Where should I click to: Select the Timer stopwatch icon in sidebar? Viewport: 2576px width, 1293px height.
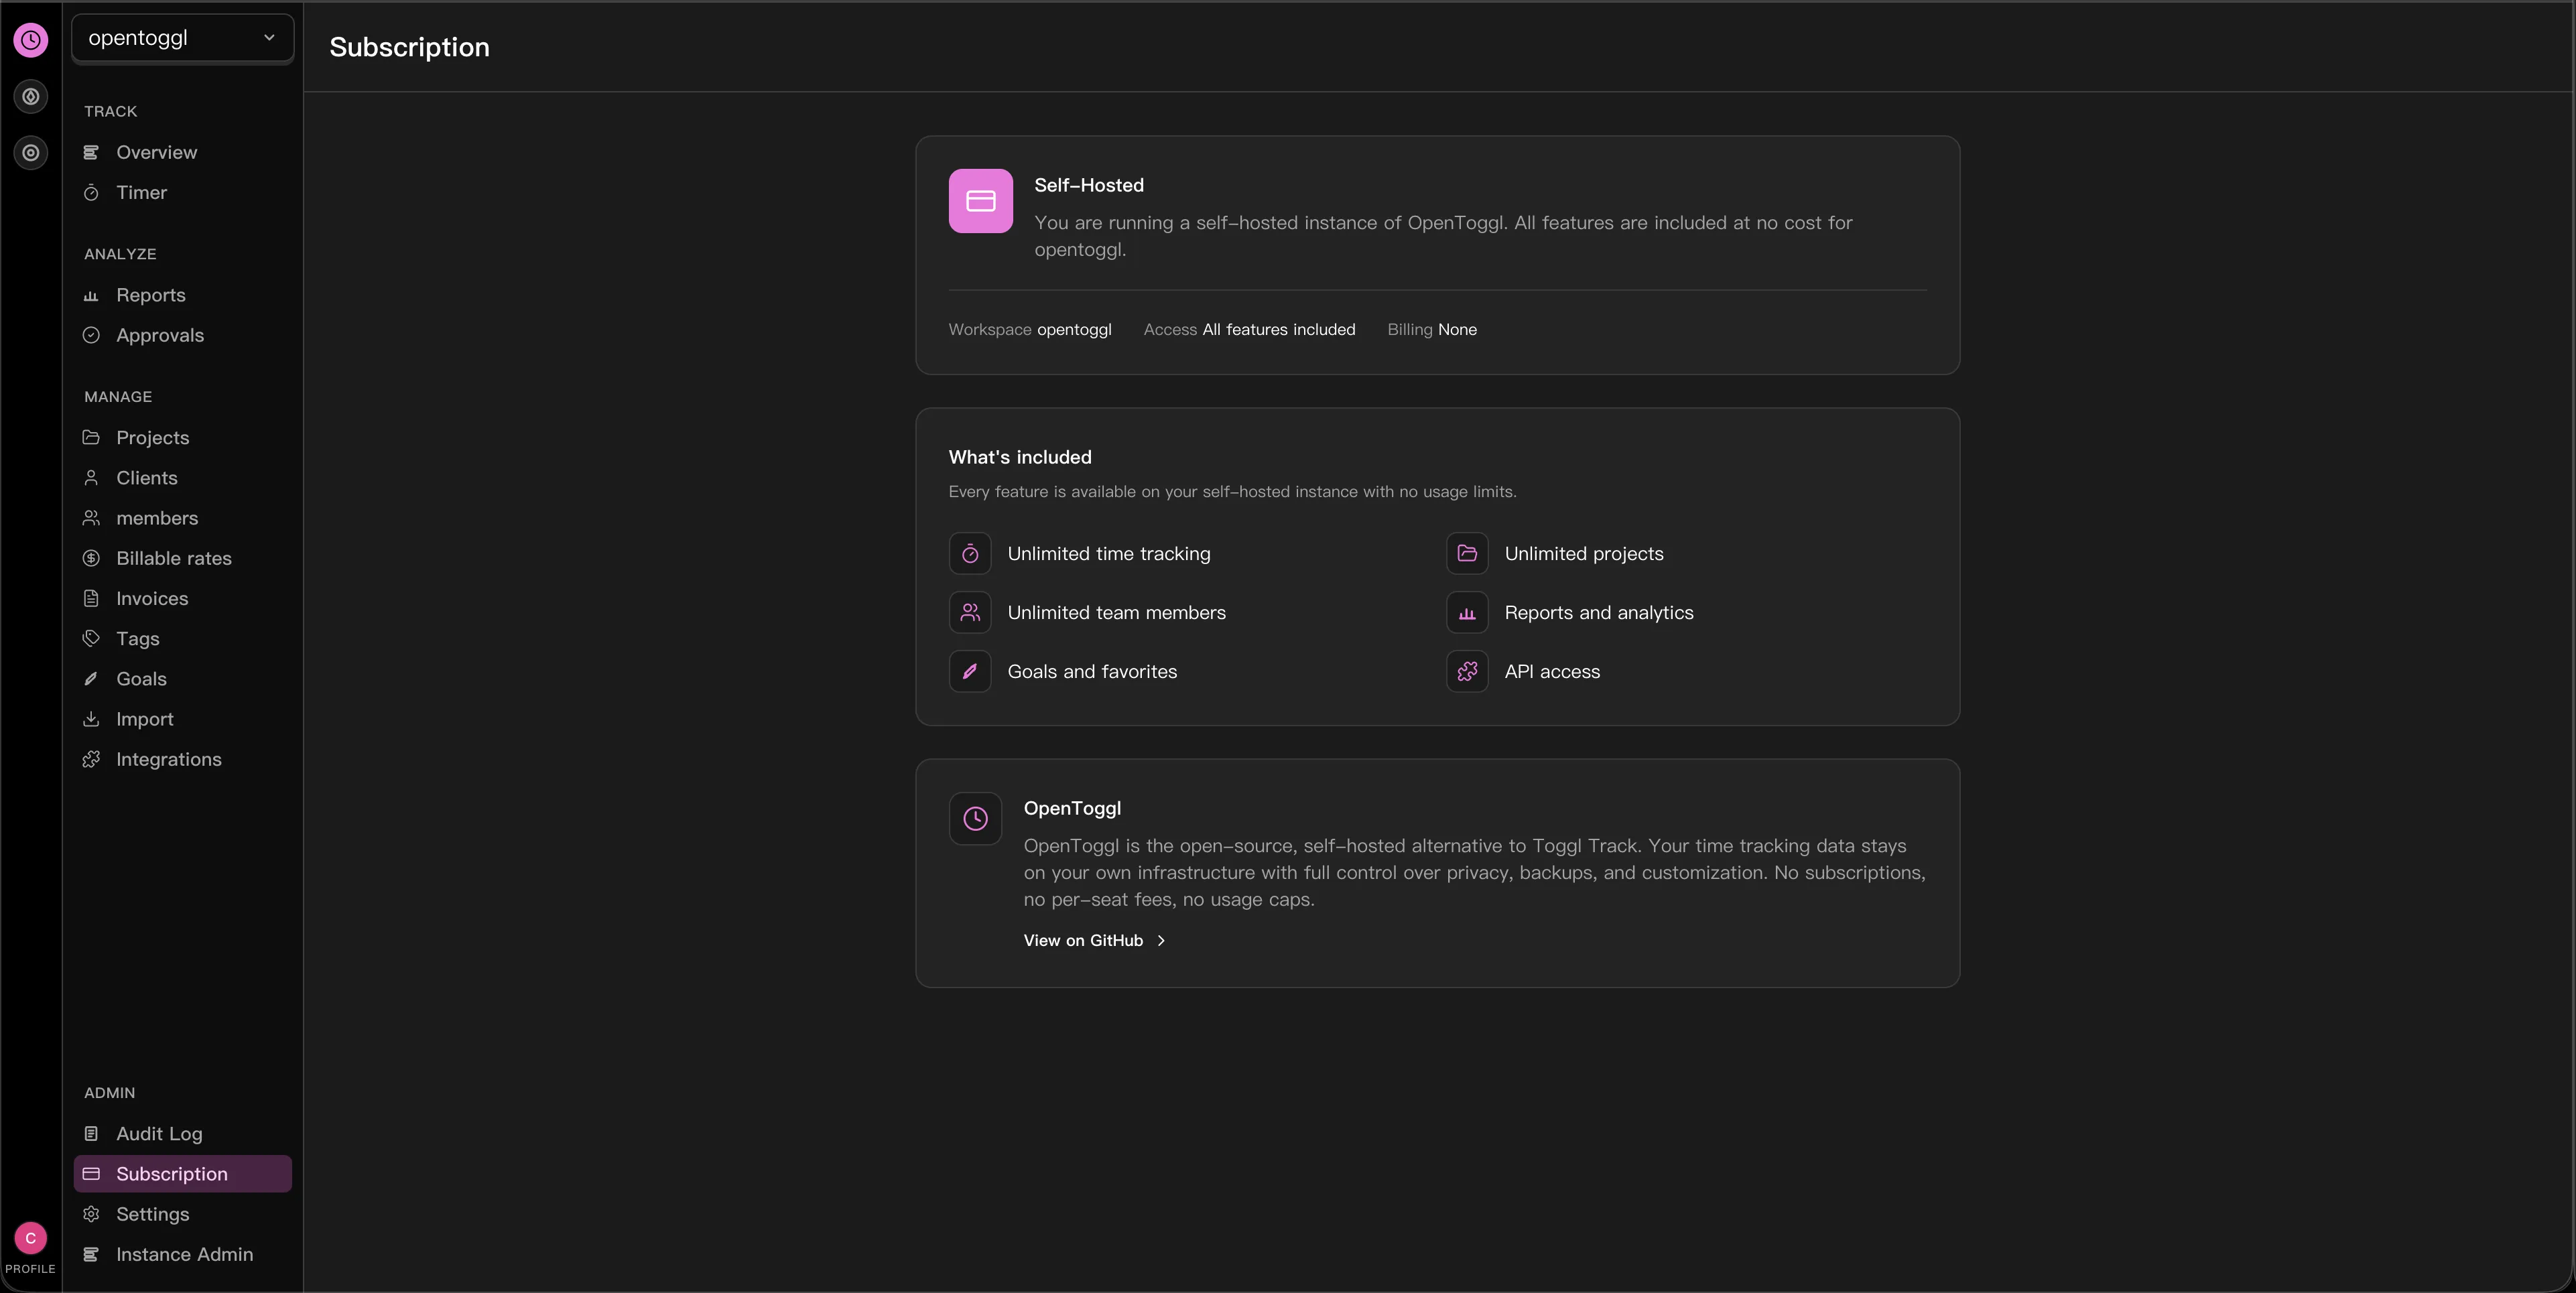pos(91,192)
